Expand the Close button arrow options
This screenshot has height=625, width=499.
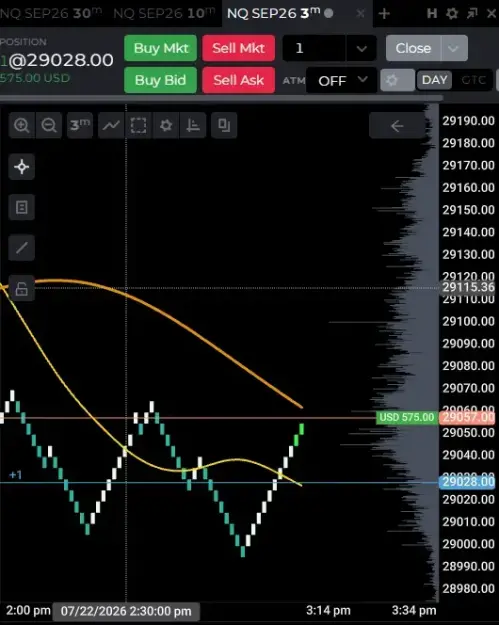[x=454, y=48]
